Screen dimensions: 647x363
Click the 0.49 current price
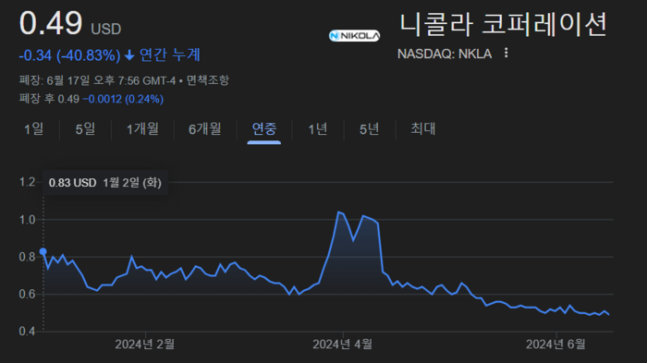pyautogui.click(x=51, y=23)
